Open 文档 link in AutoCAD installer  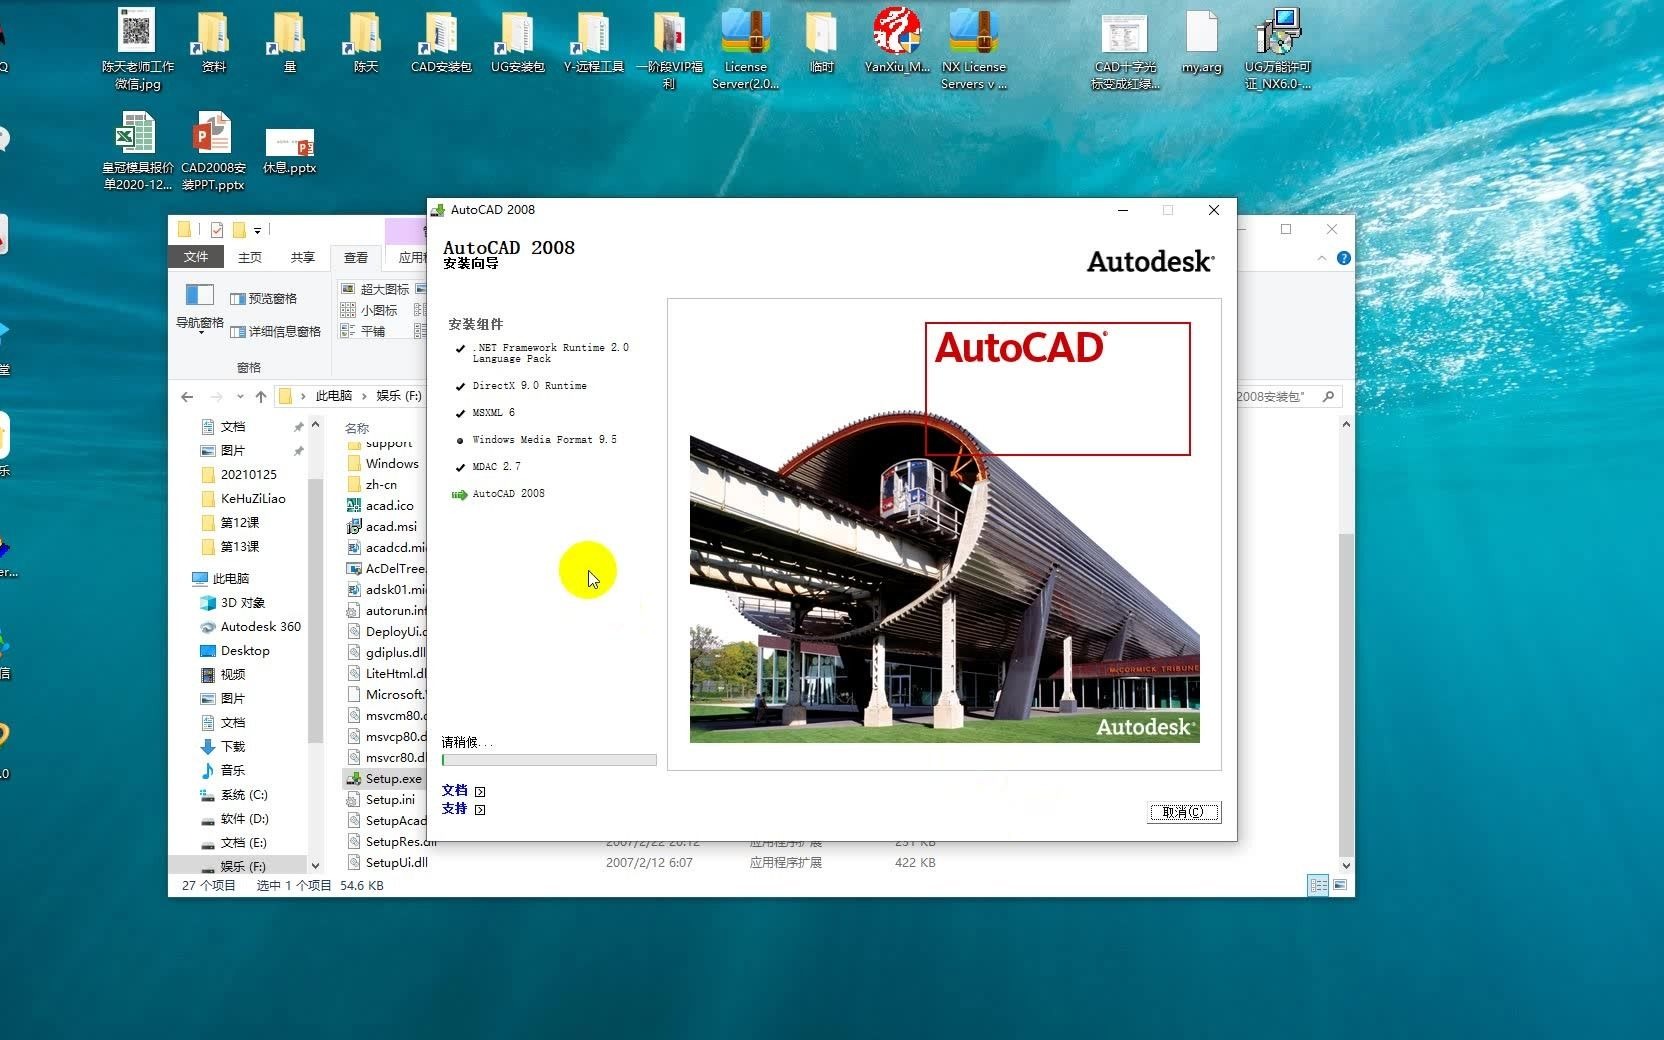(x=463, y=790)
